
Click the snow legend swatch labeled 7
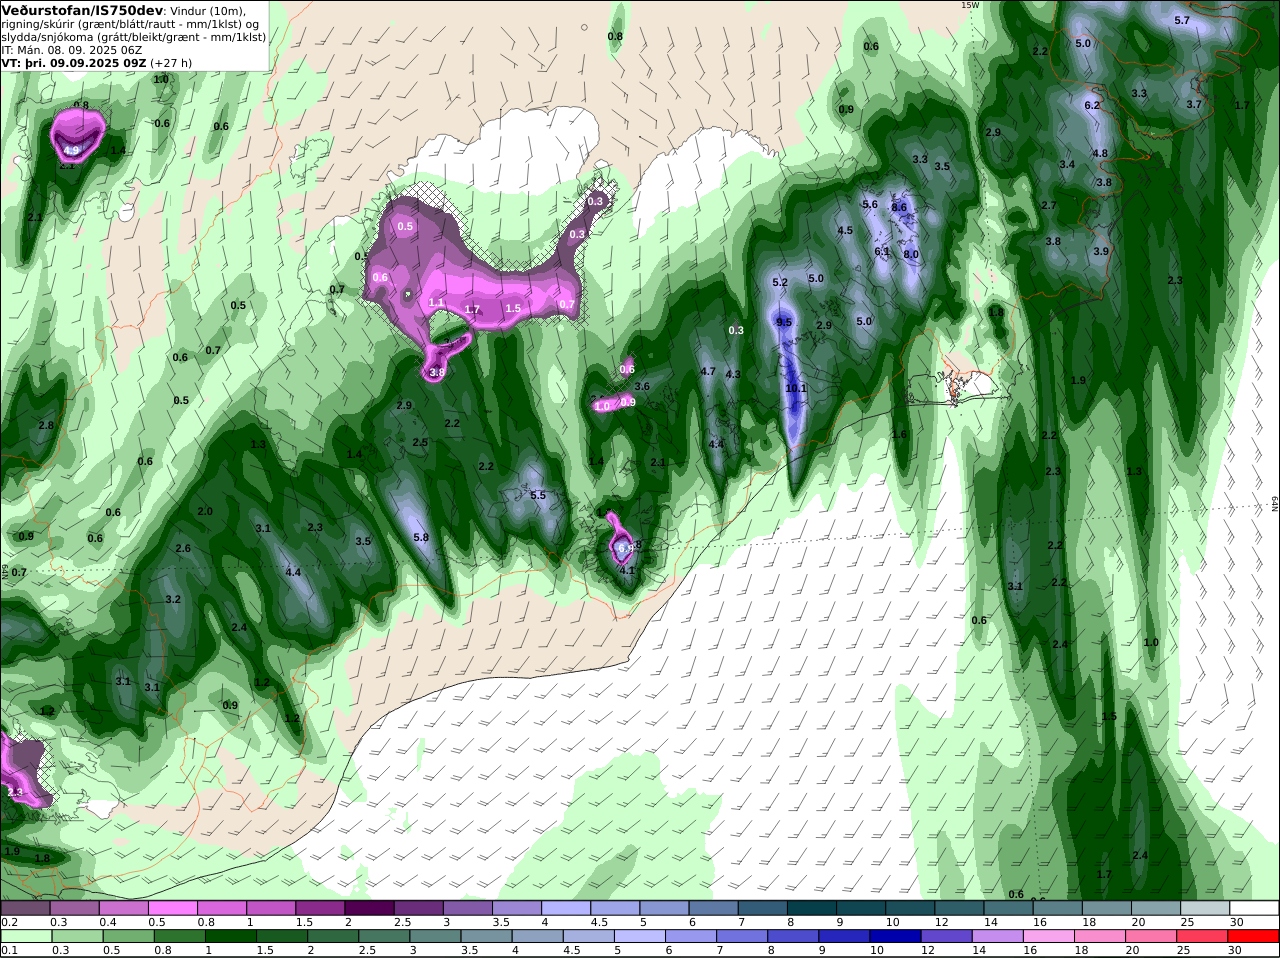[763, 908]
